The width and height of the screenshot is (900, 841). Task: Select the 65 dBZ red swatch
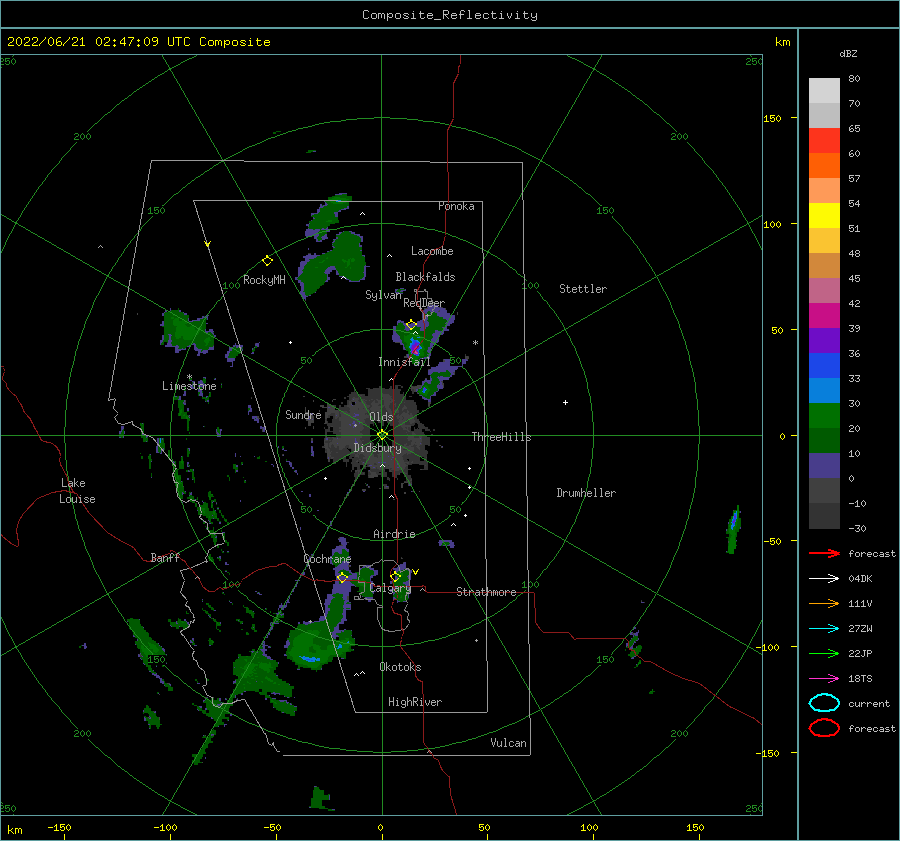[x=824, y=140]
